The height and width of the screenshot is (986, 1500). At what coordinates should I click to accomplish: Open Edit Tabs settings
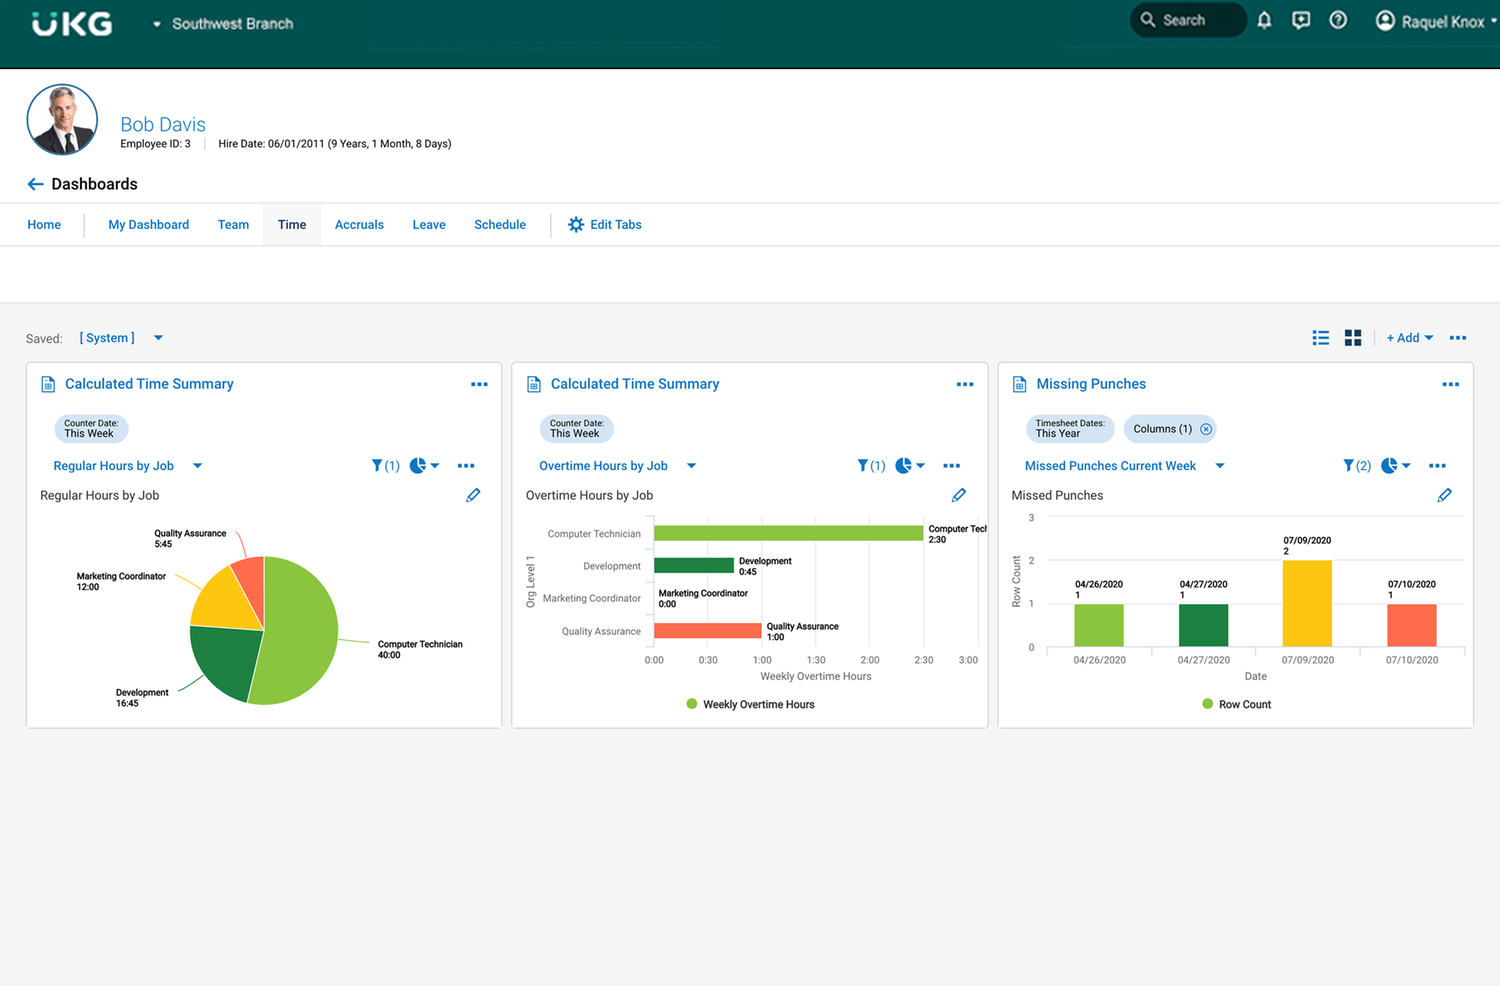605,225
